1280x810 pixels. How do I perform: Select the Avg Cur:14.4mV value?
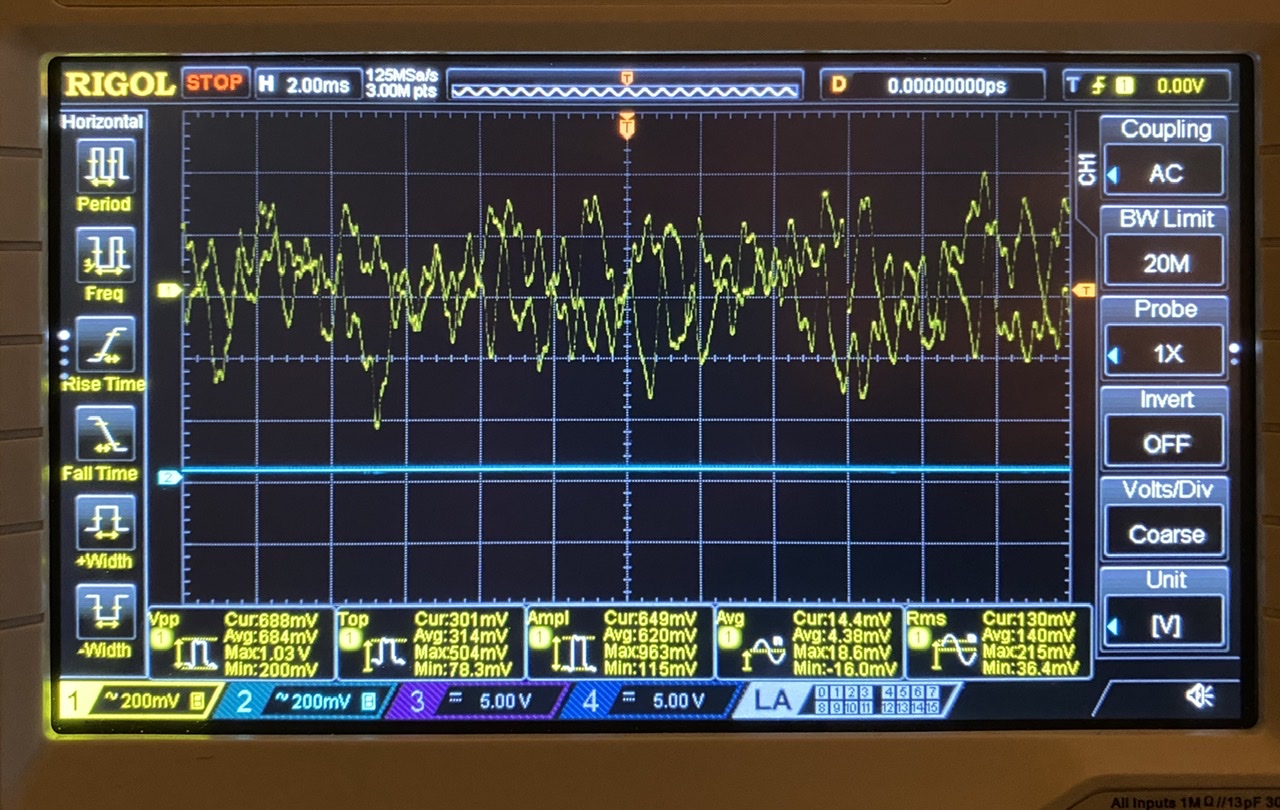tap(843, 618)
